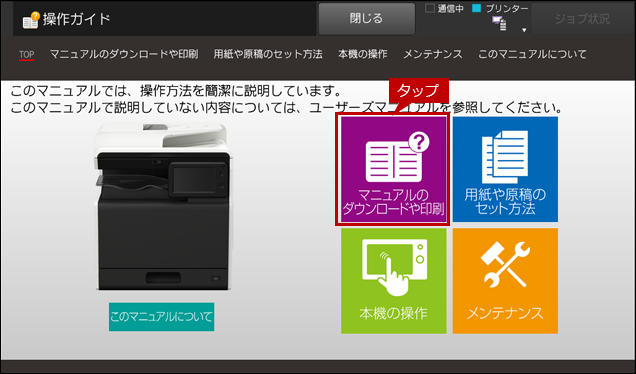Viewport: 636px width, 374px height.
Task: Click the 操作ガイド book icon in header
Action: pyautogui.click(x=31, y=19)
